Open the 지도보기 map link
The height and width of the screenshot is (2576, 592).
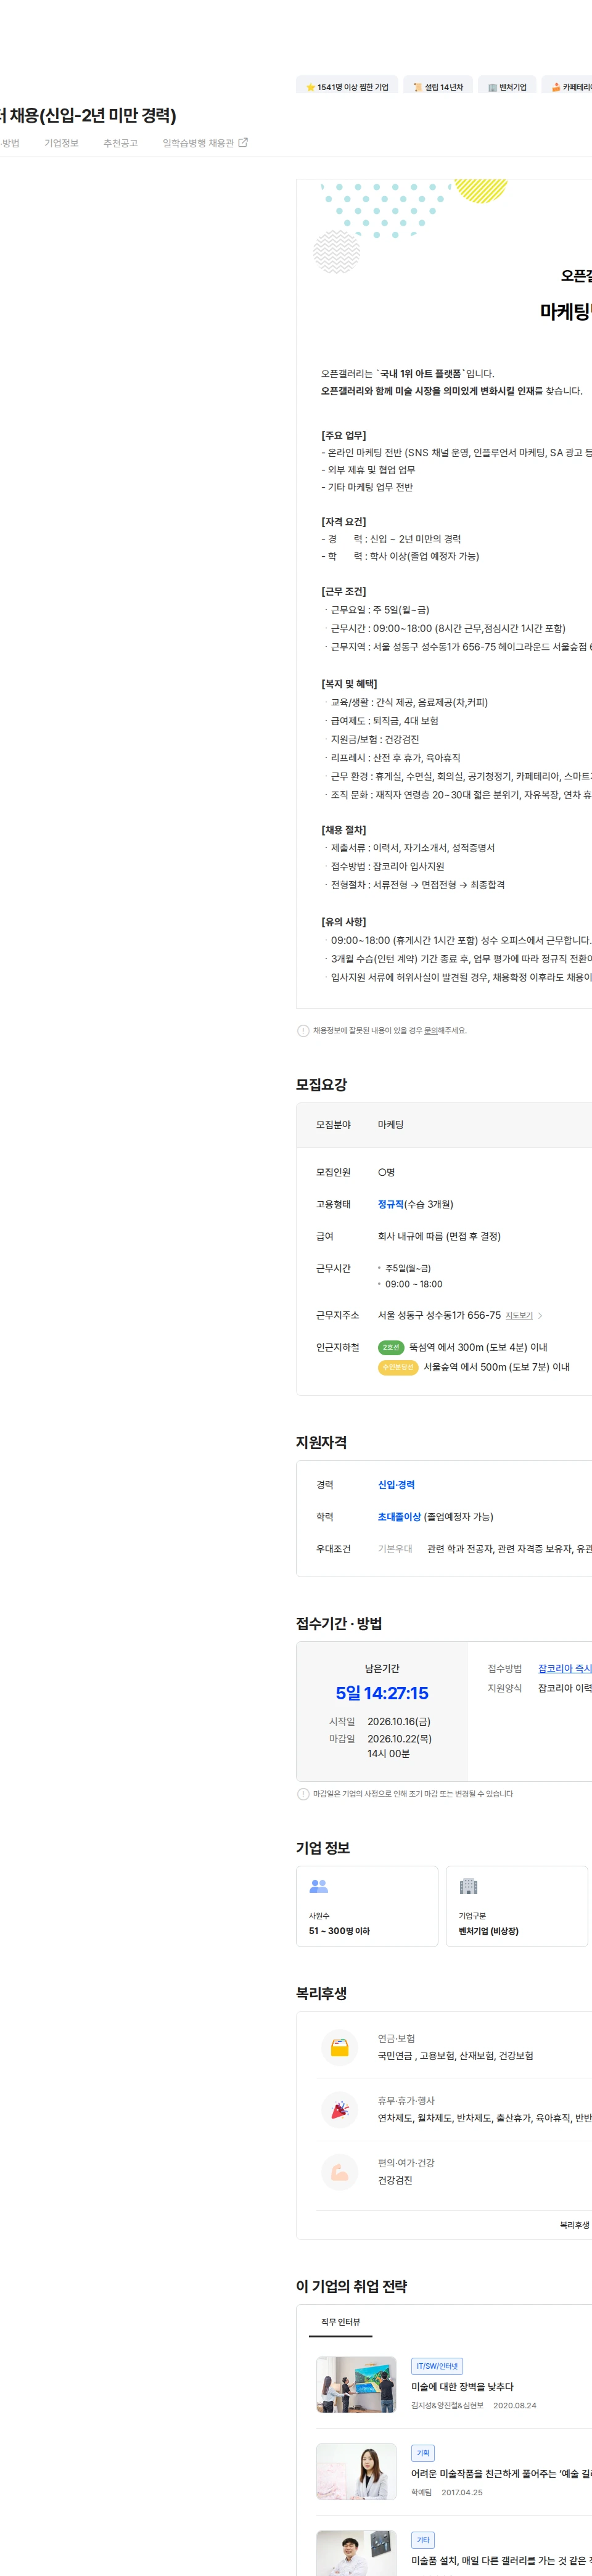pyautogui.click(x=519, y=1316)
